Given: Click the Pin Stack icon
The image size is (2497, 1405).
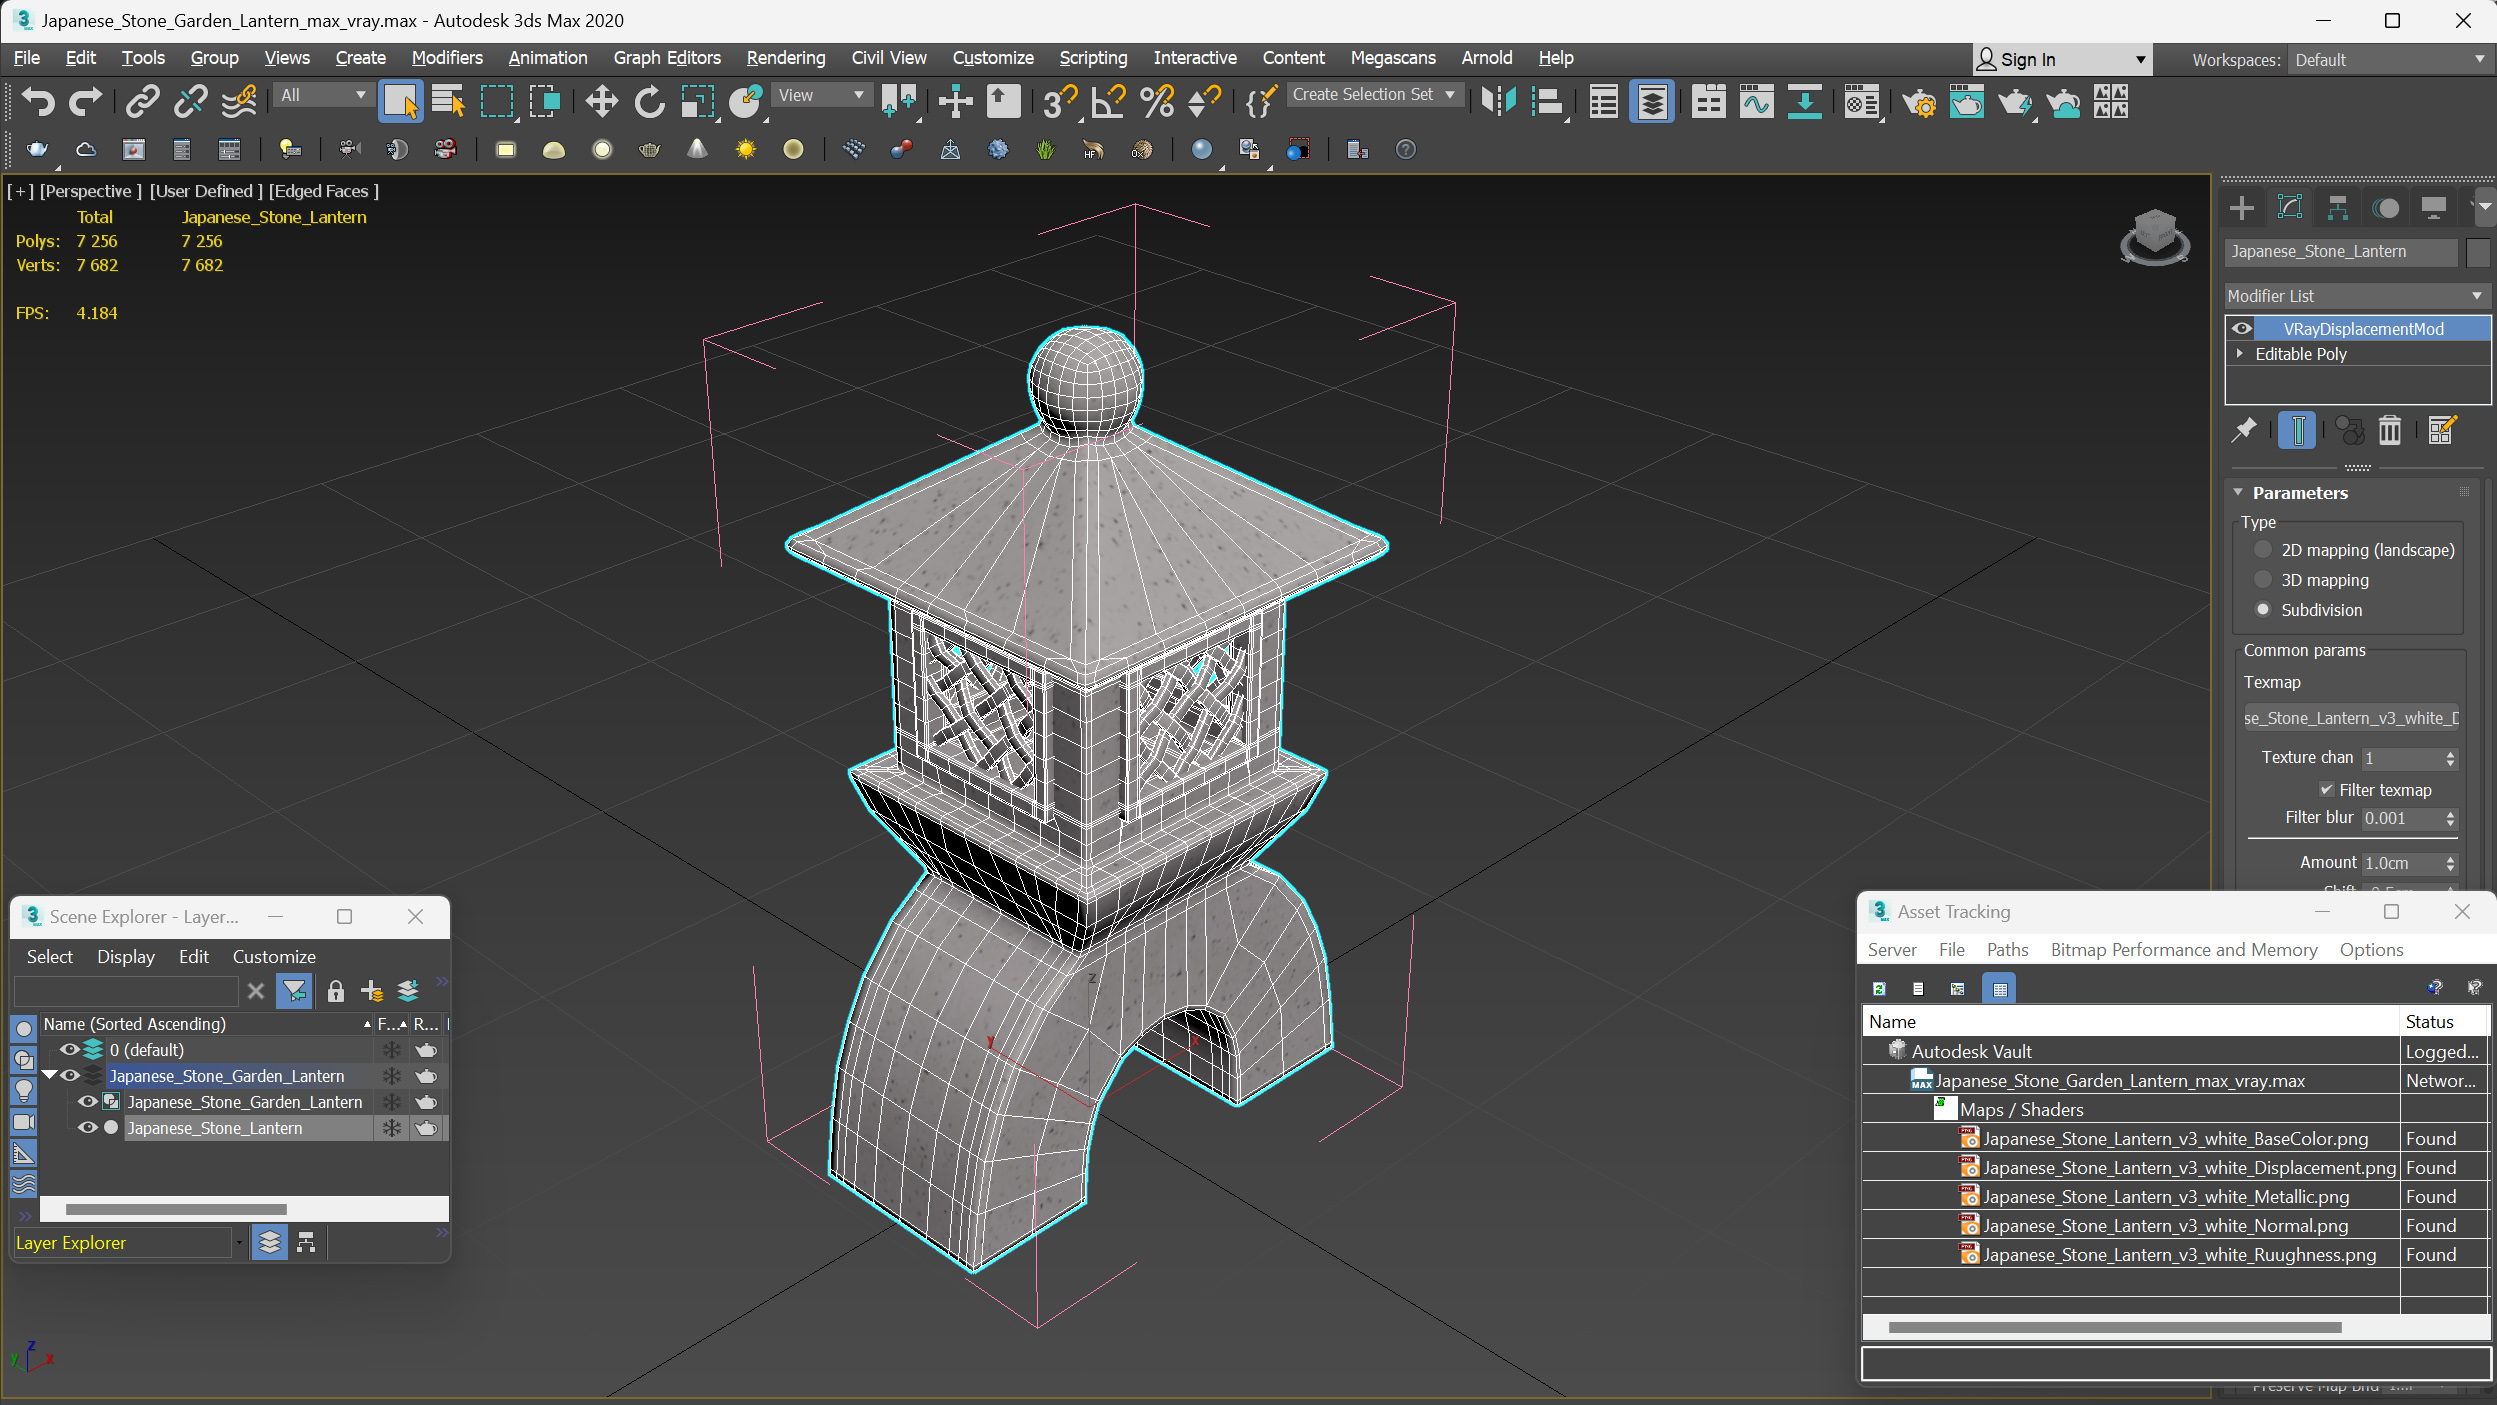Looking at the screenshot, I should 2244,431.
